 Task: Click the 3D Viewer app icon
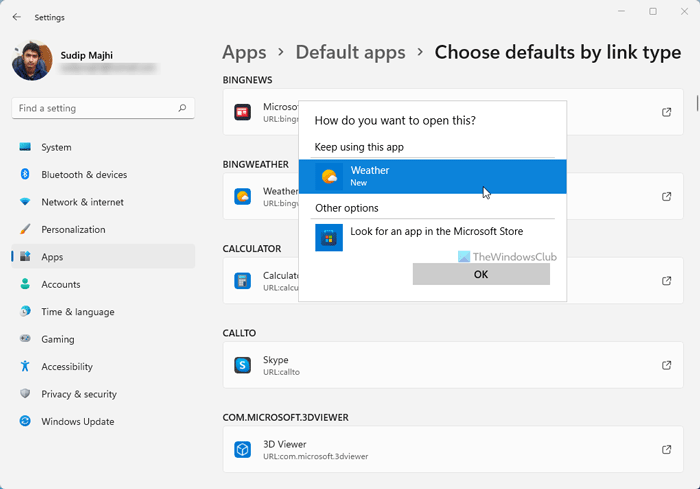[x=242, y=449]
